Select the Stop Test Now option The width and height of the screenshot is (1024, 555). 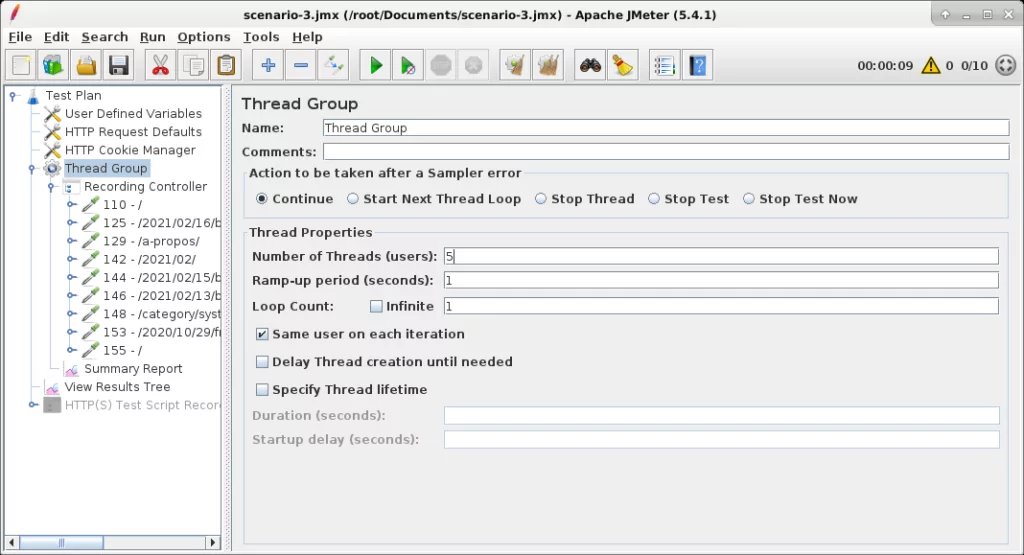(x=748, y=198)
